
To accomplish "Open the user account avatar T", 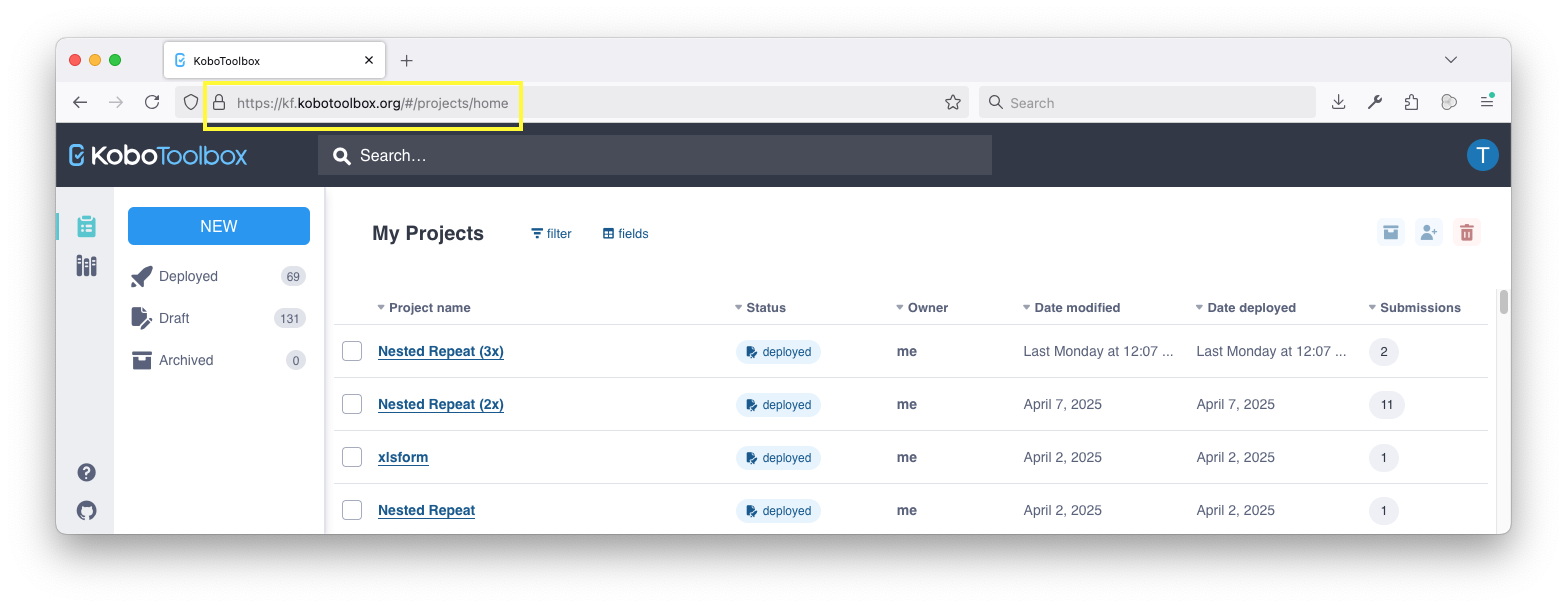I will (x=1482, y=155).
